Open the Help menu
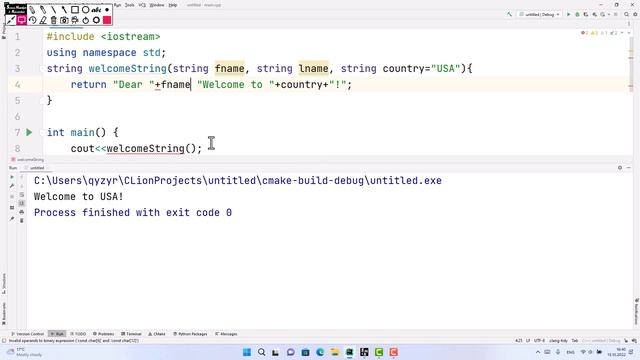Screen dimensions: 640x360 [173, 5]
